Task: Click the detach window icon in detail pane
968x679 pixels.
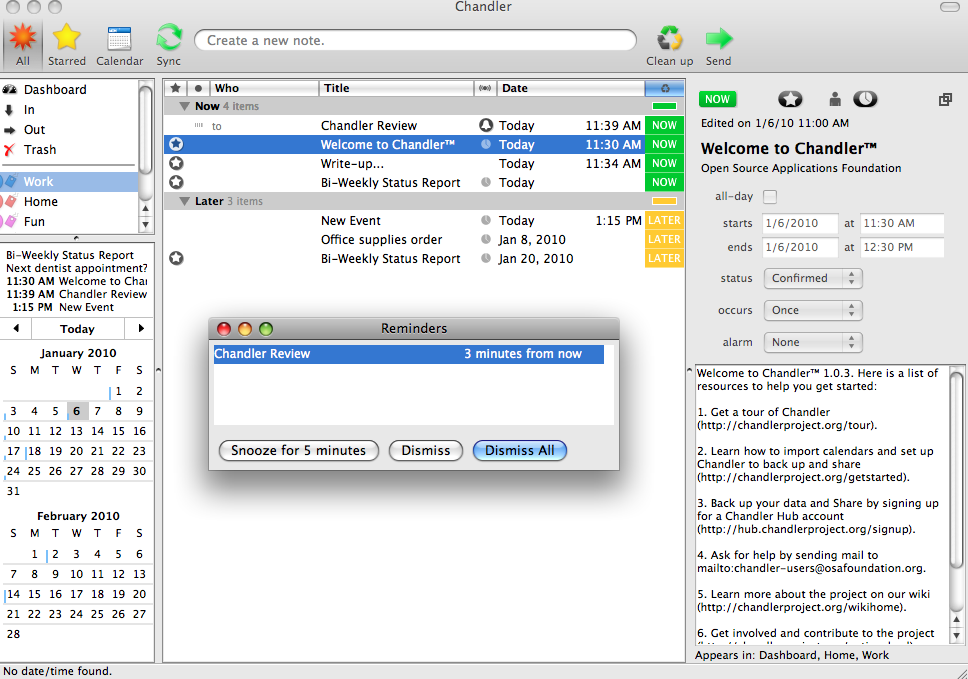Action: tap(945, 99)
